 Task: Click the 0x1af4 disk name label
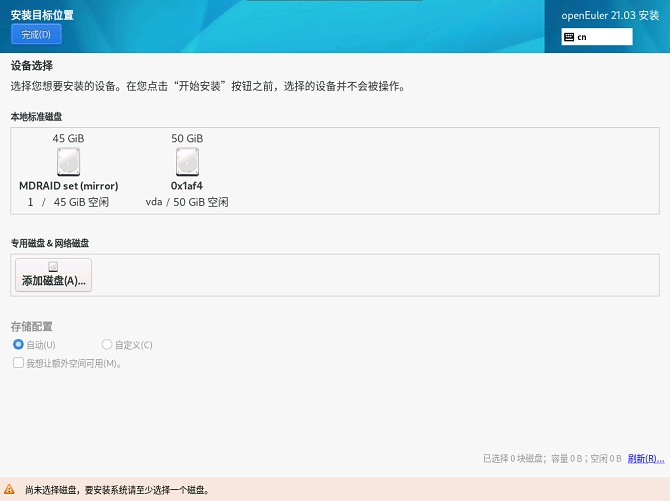[x=187, y=186]
